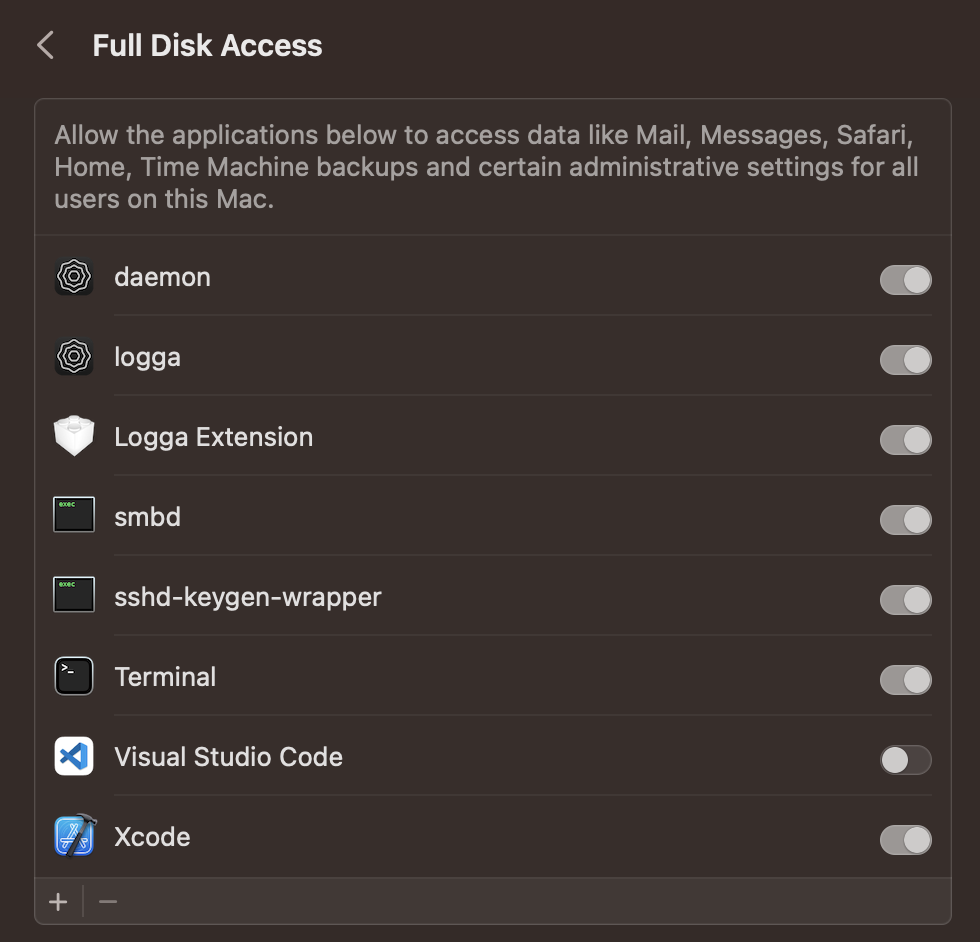Click the daemon app icon
980x942 pixels.
point(73,277)
